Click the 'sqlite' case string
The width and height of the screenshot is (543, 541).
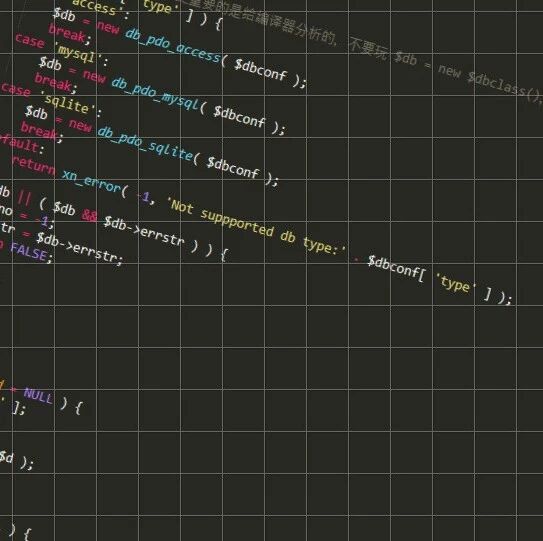click(69, 103)
